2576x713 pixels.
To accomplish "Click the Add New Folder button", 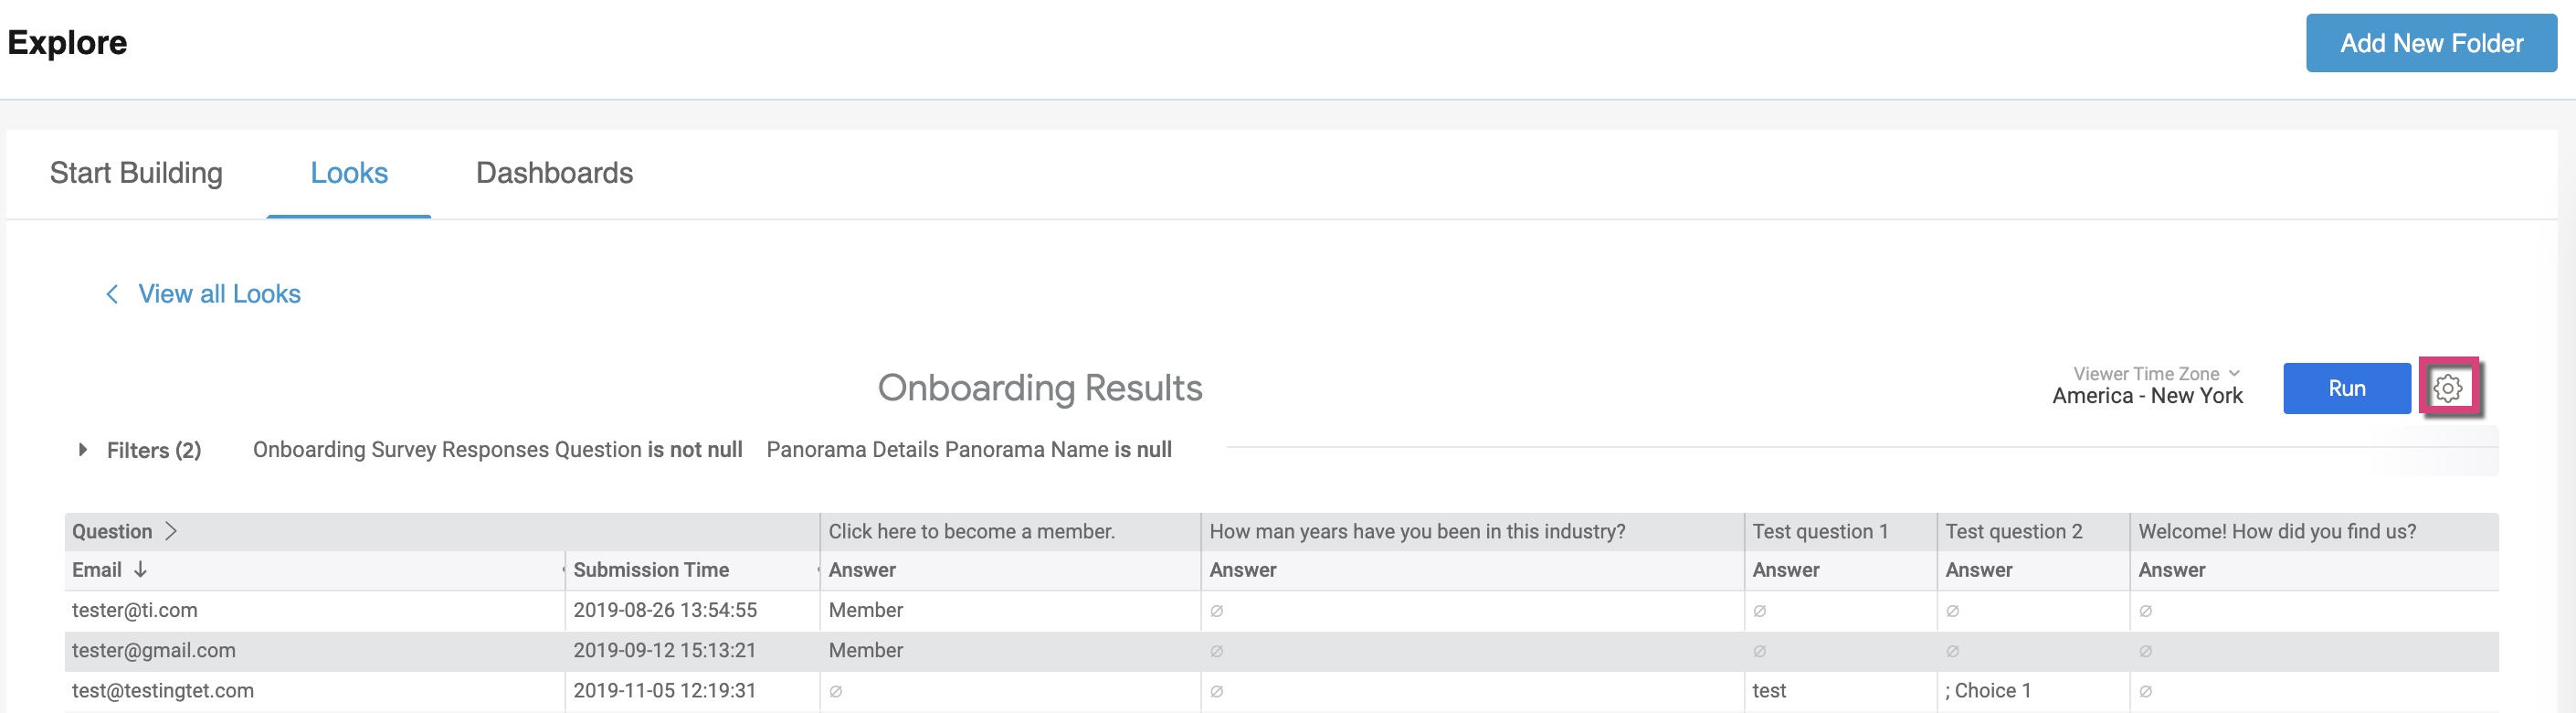I will point(2431,43).
